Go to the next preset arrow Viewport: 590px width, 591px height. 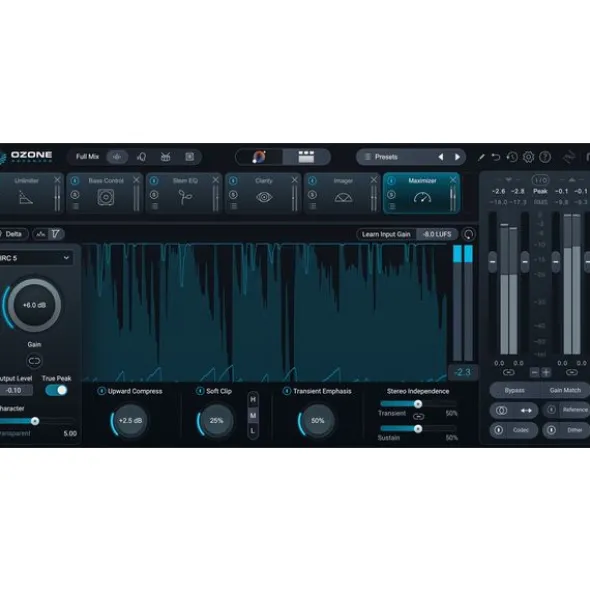[457, 157]
